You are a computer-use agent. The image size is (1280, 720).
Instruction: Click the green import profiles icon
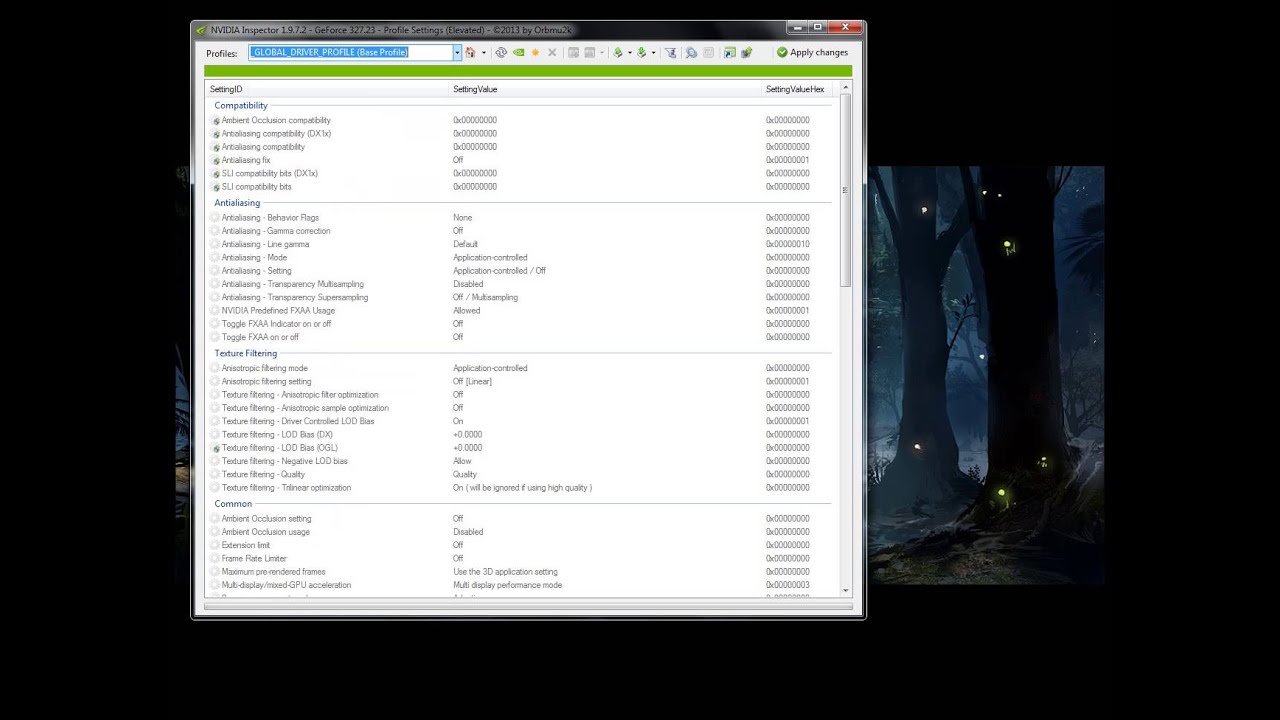click(x=642, y=52)
